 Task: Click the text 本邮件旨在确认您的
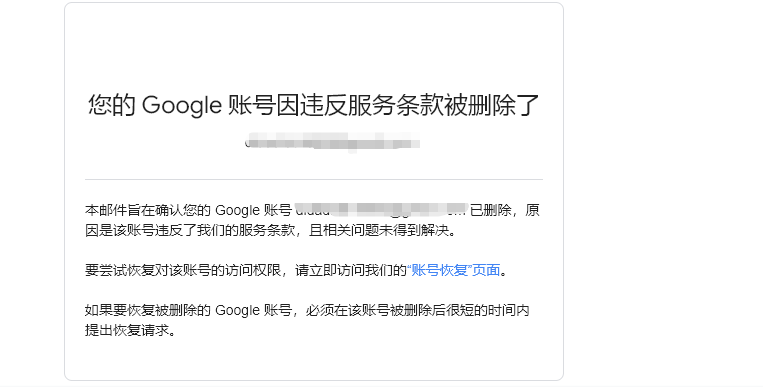tap(147, 210)
